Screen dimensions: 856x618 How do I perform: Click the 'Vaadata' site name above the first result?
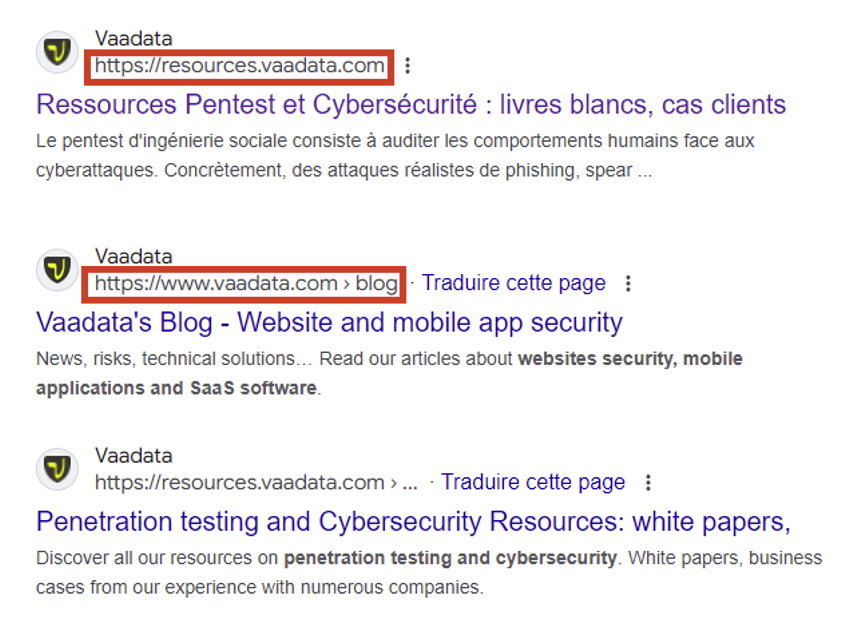point(134,39)
